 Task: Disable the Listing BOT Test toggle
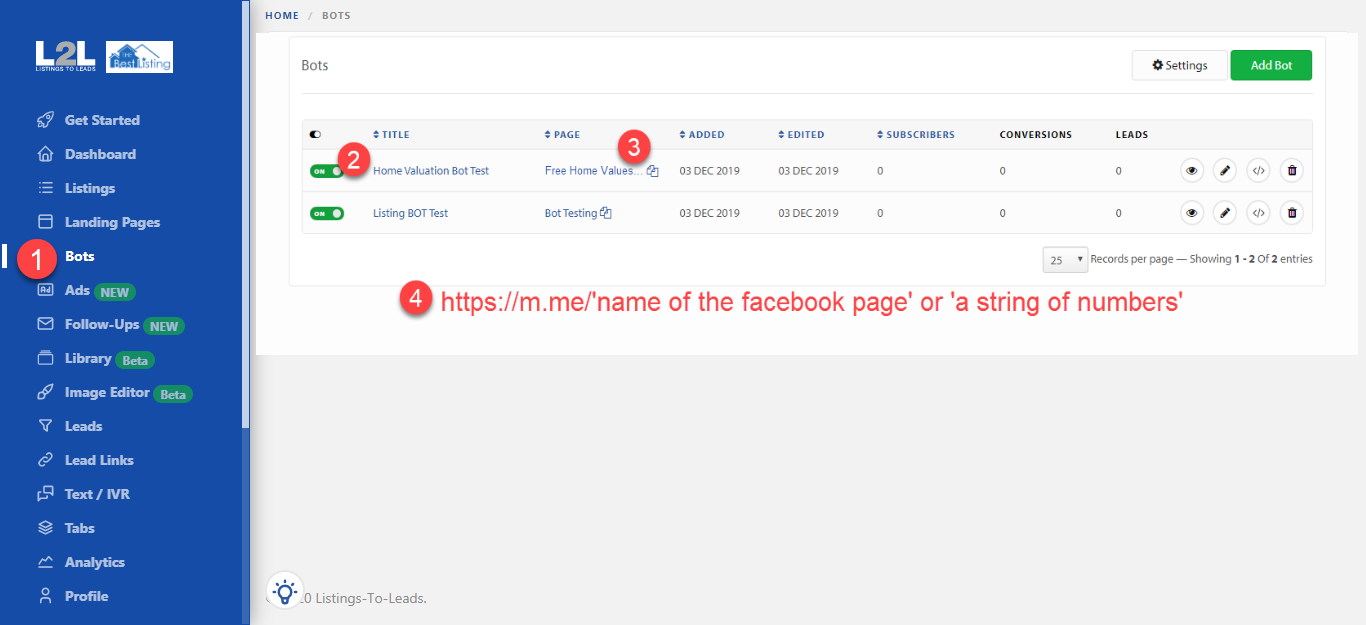tap(326, 213)
